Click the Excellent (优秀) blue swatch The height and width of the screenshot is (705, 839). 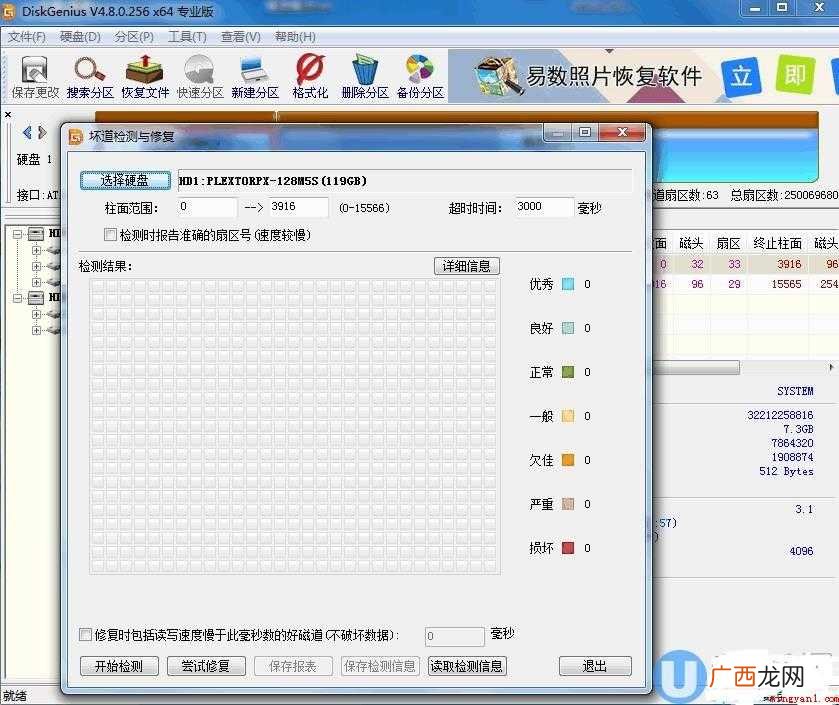tap(568, 284)
